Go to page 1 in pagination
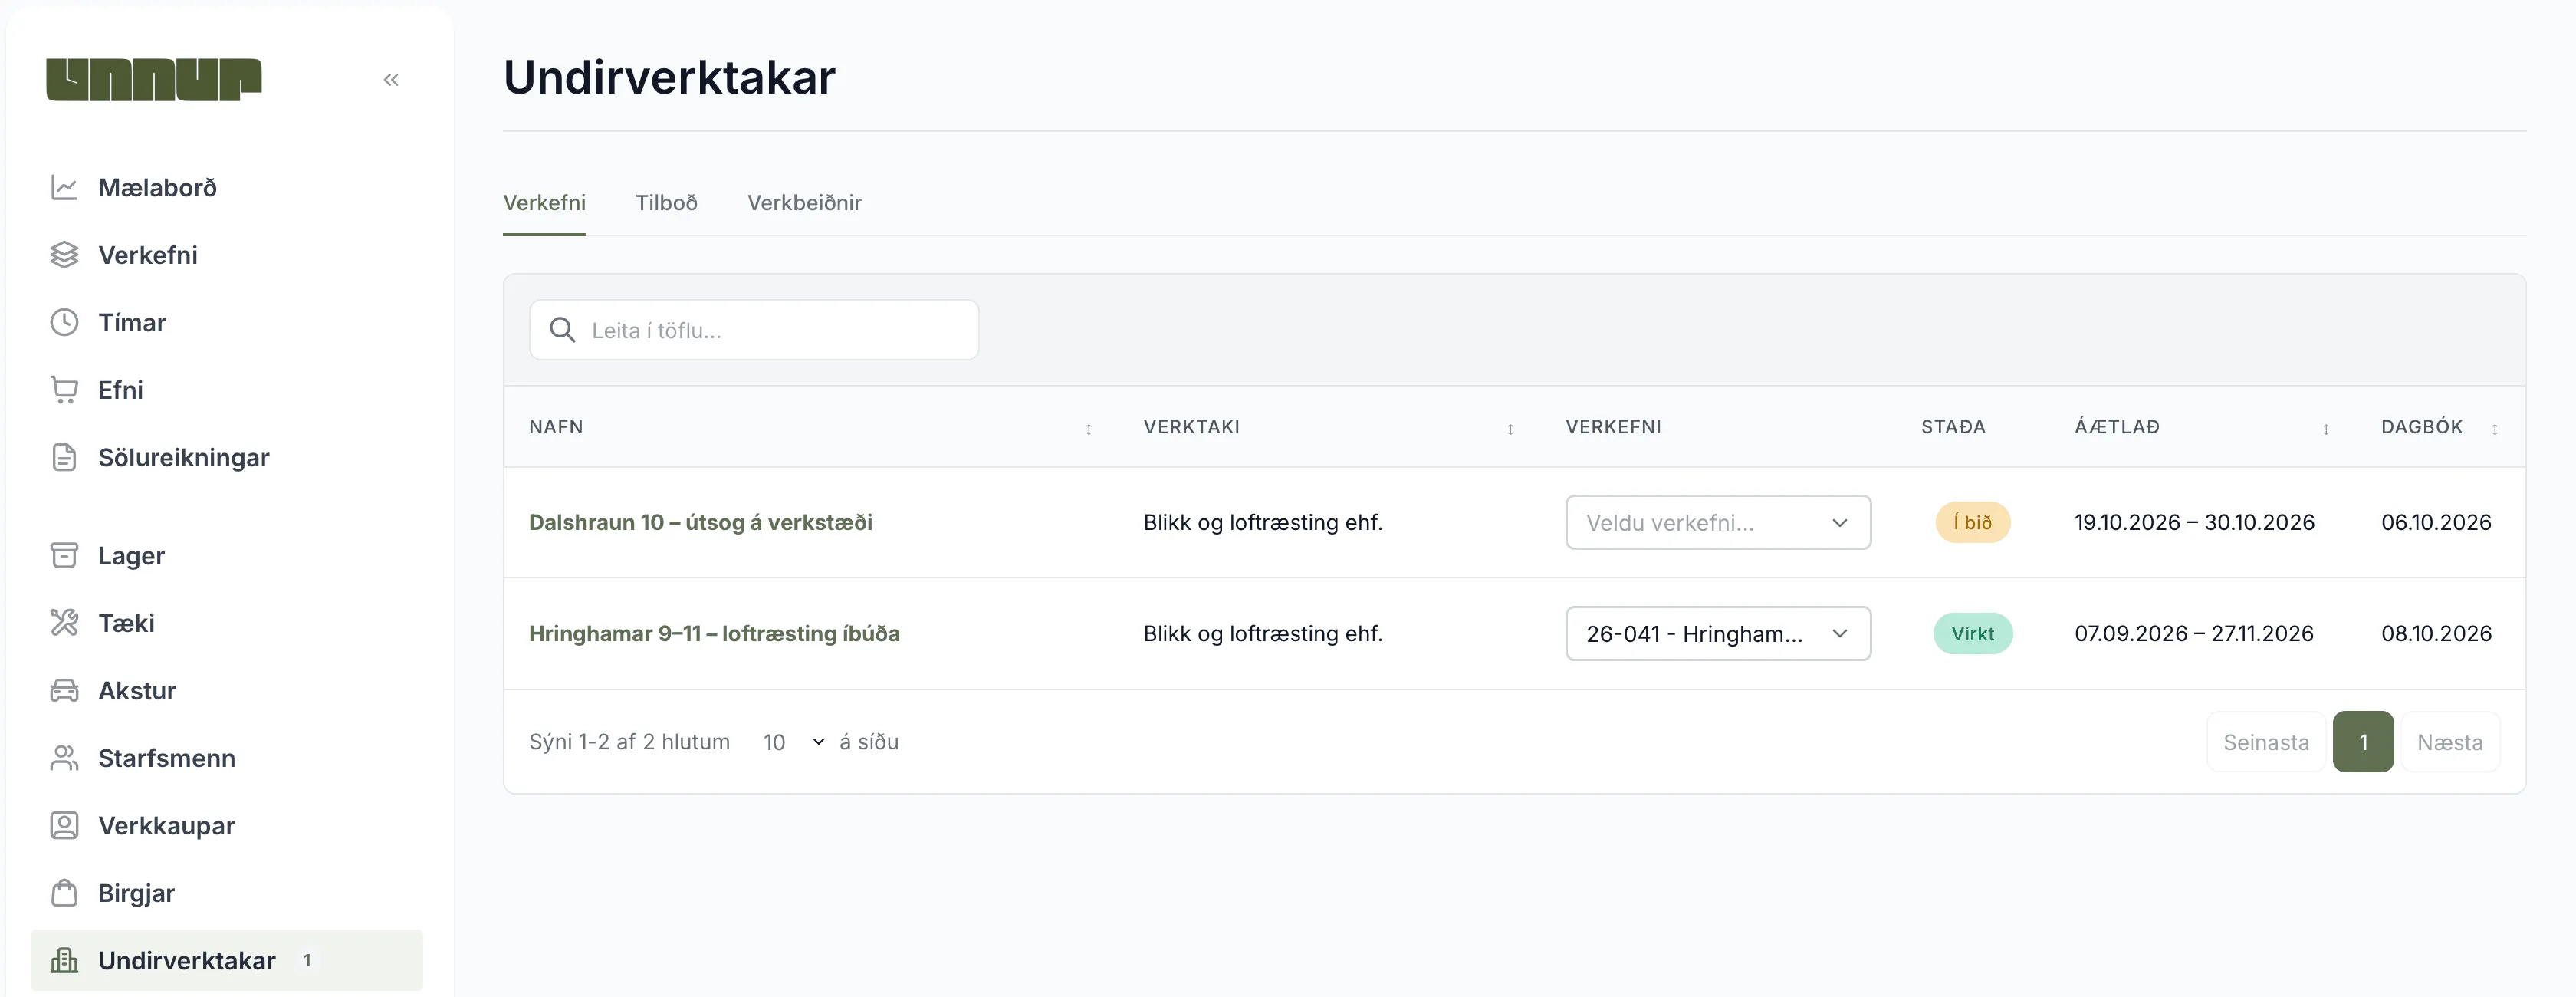 [x=2363, y=742]
